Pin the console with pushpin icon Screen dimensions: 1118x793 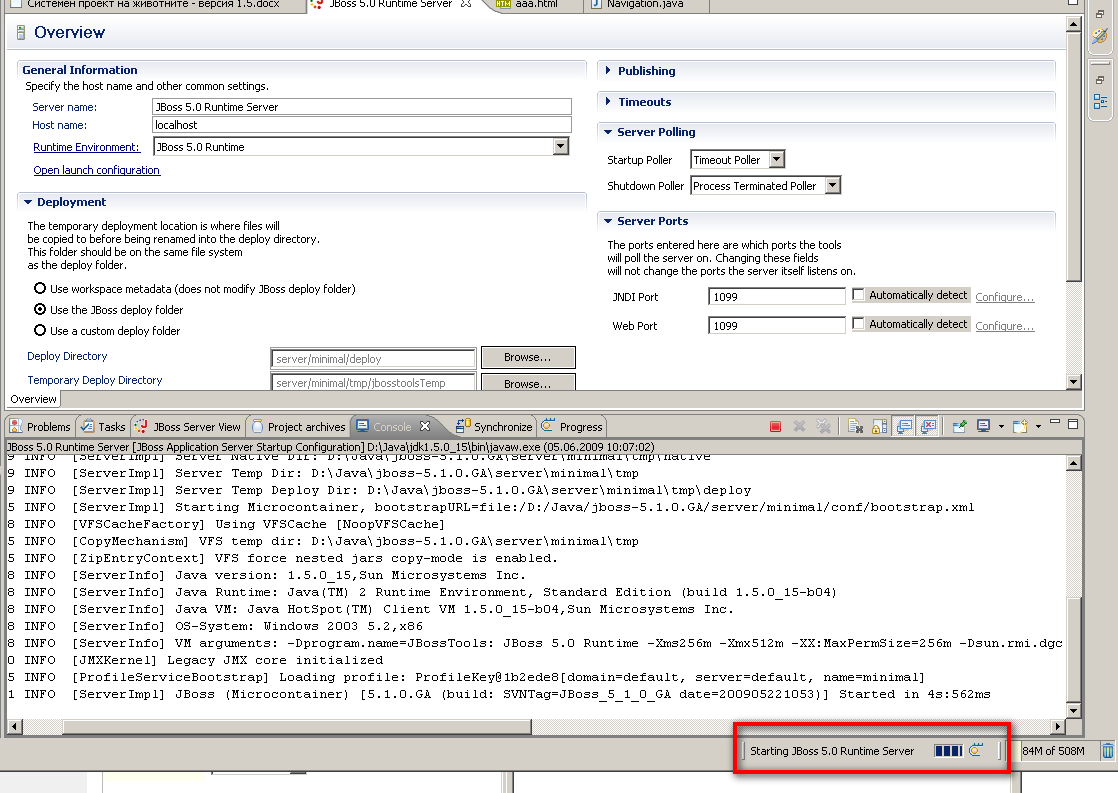(x=960, y=426)
